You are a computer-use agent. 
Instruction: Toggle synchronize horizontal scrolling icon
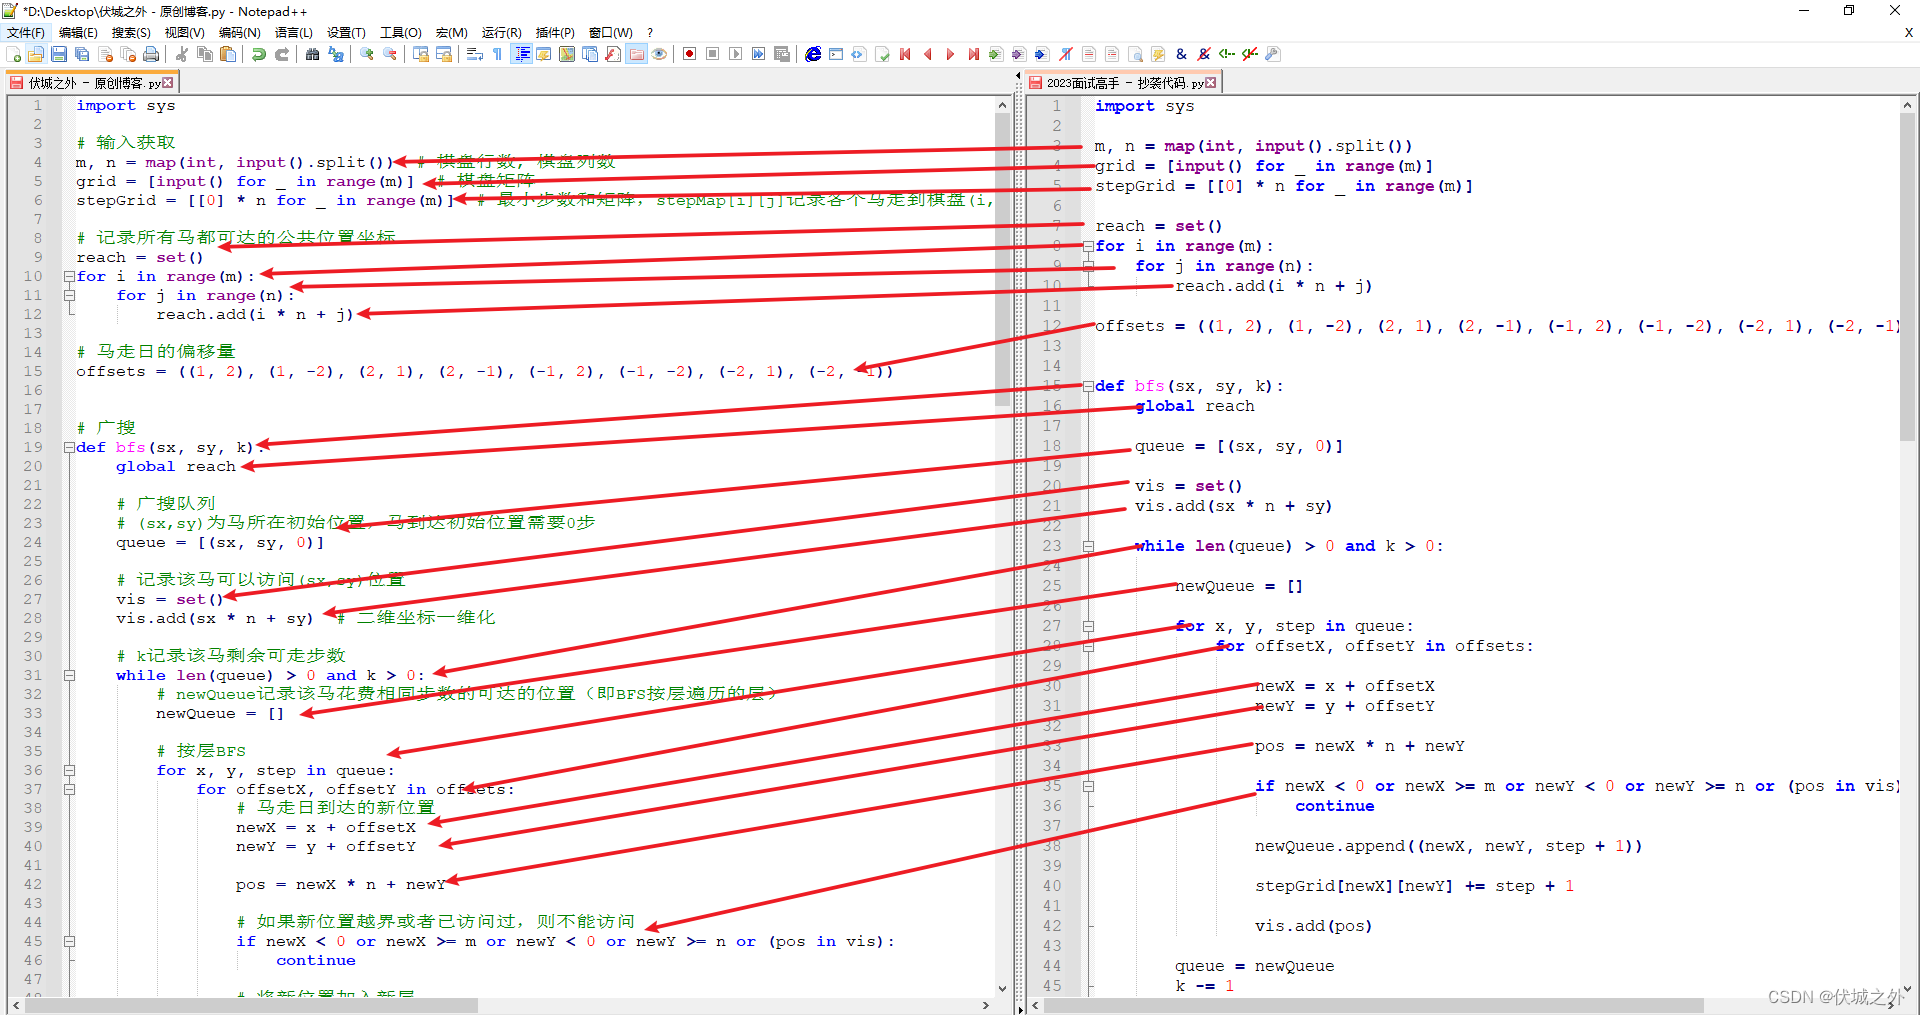(444, 54)
